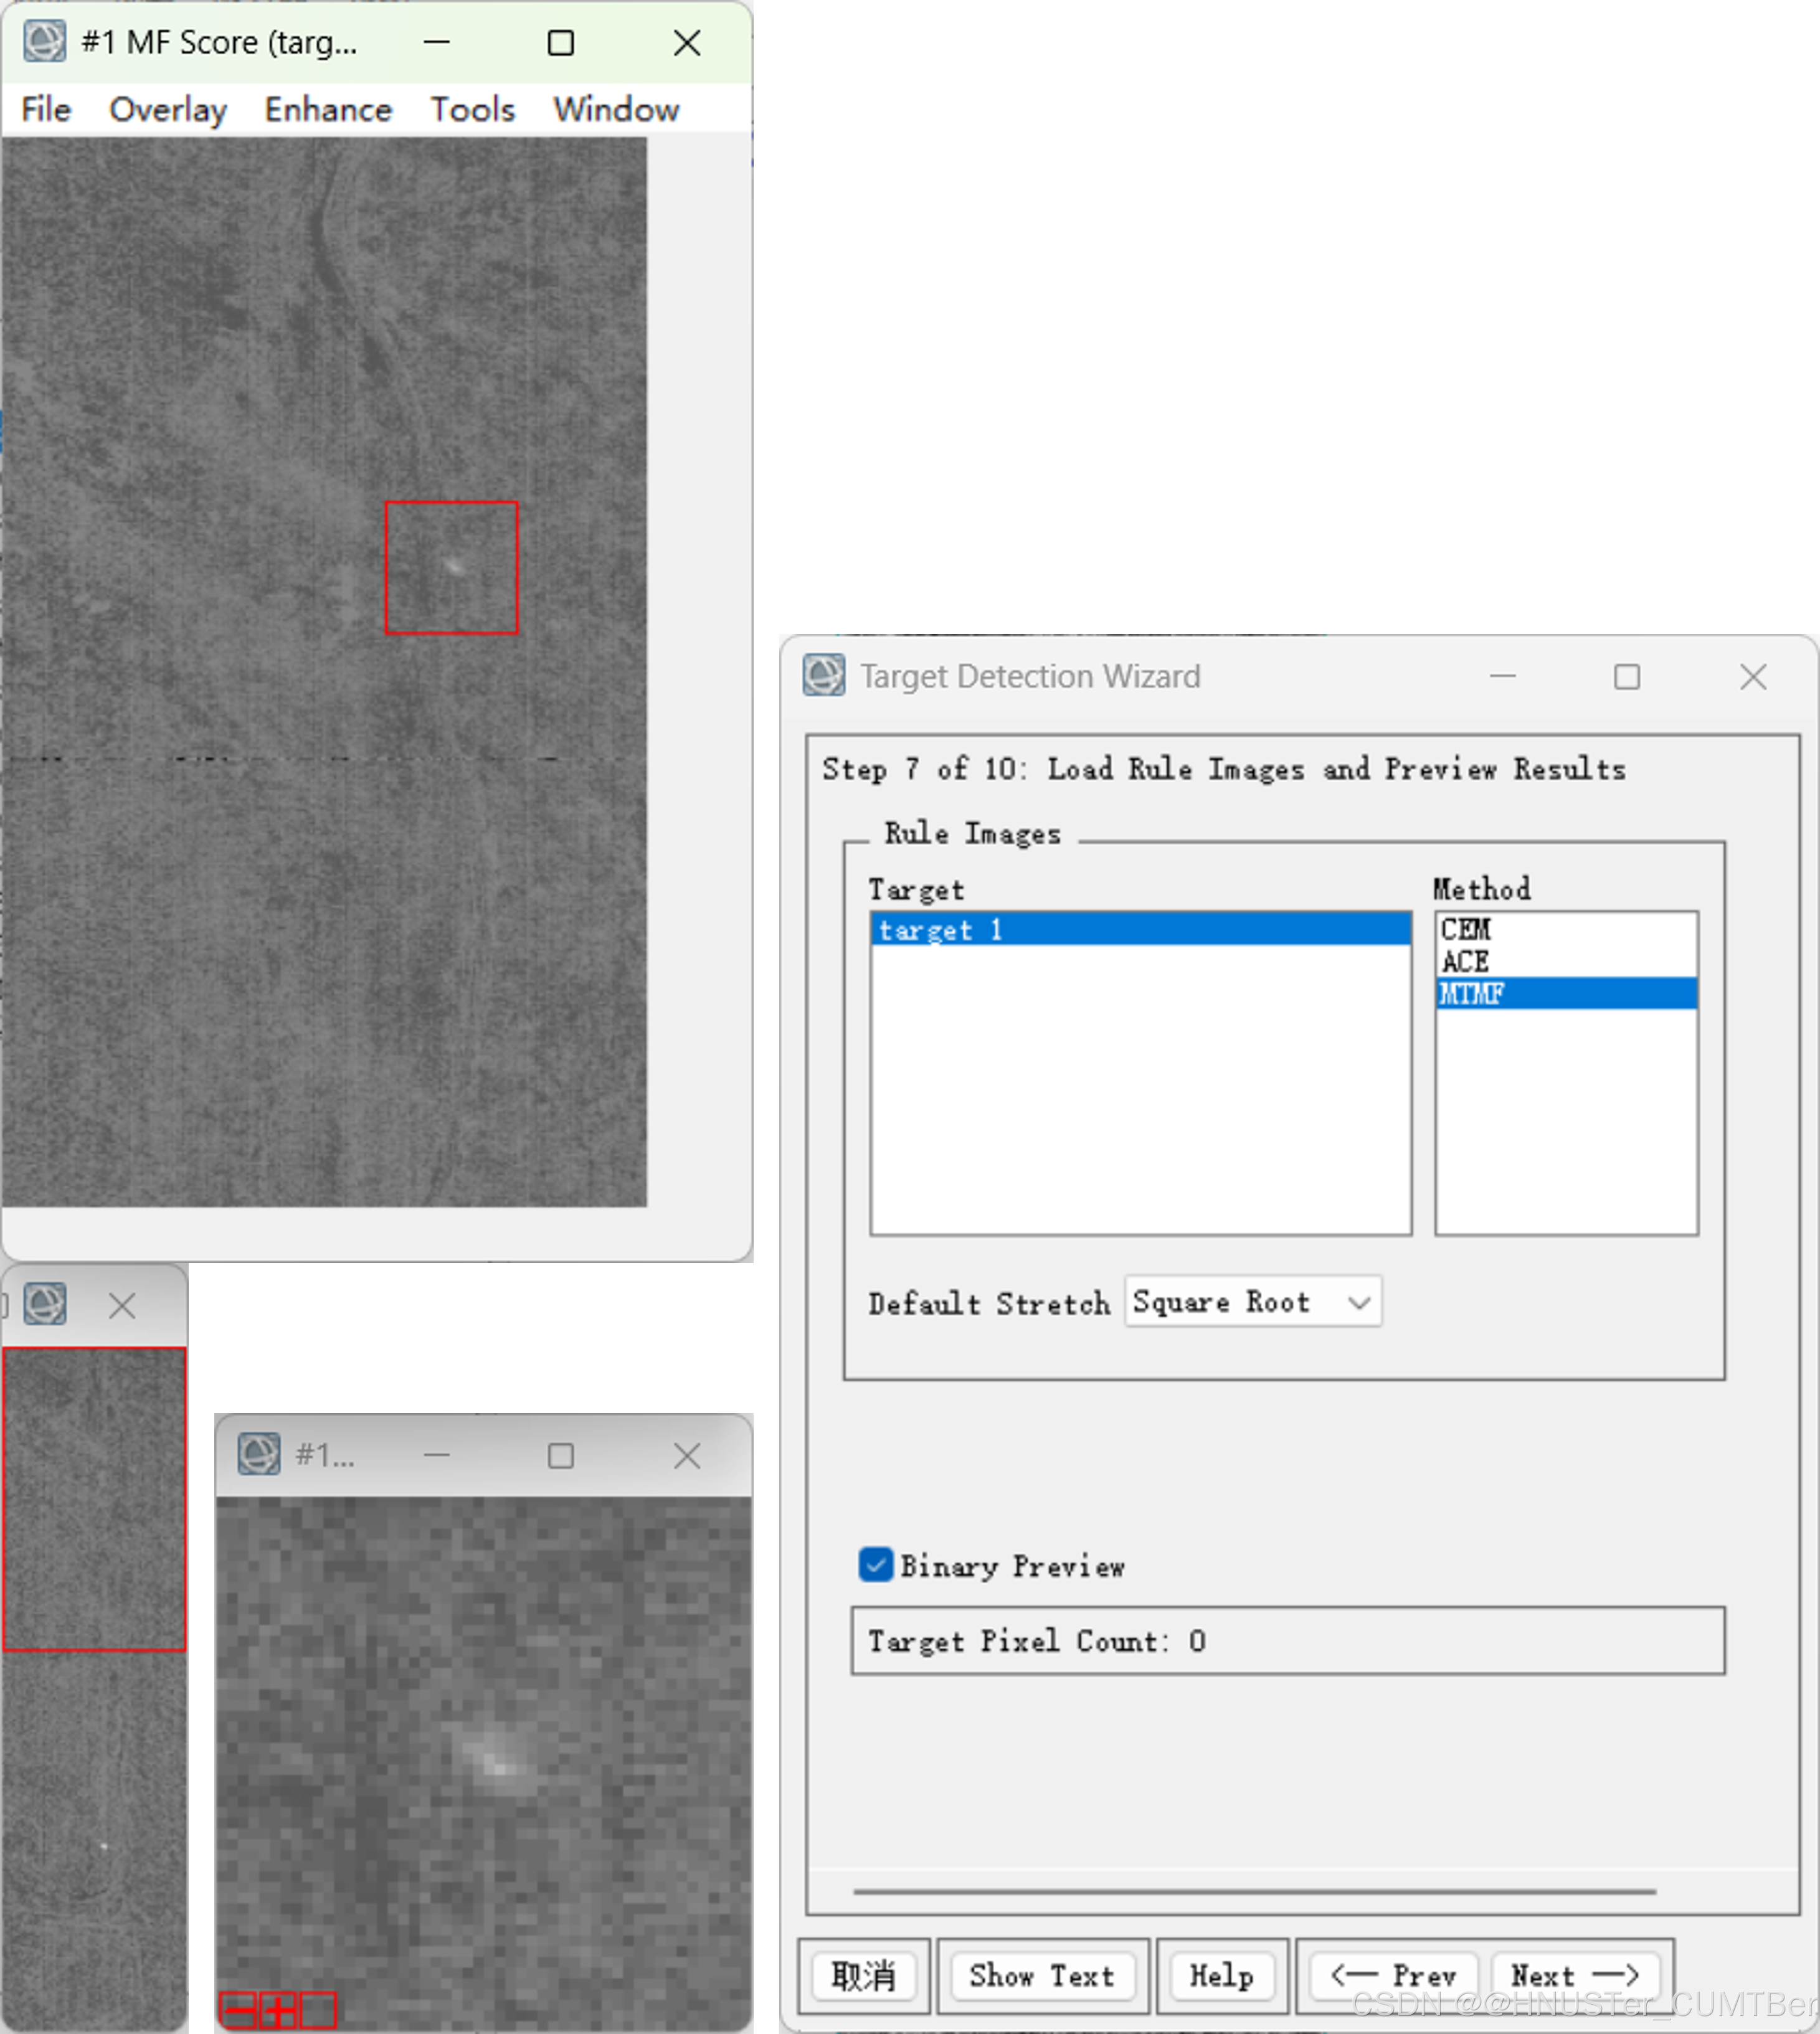This screenshot has width=1820, height=2034.
Task: Select ACE in the Method list
Action: tap(1466, 961)
